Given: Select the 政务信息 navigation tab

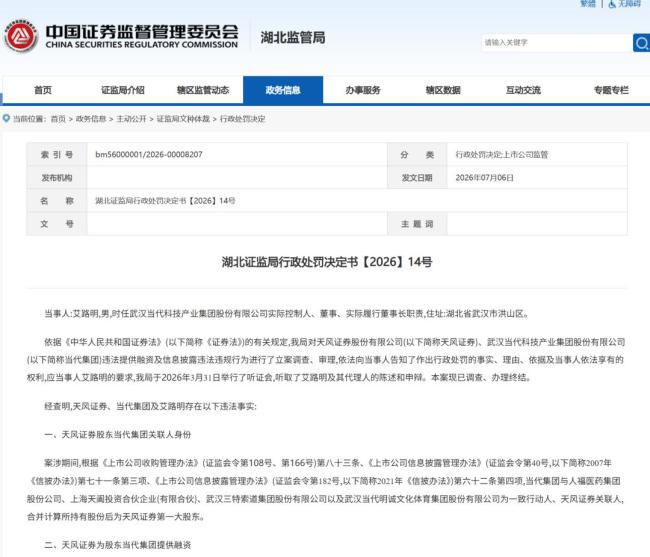Looking at the screenshot, I should pos(283,90).
